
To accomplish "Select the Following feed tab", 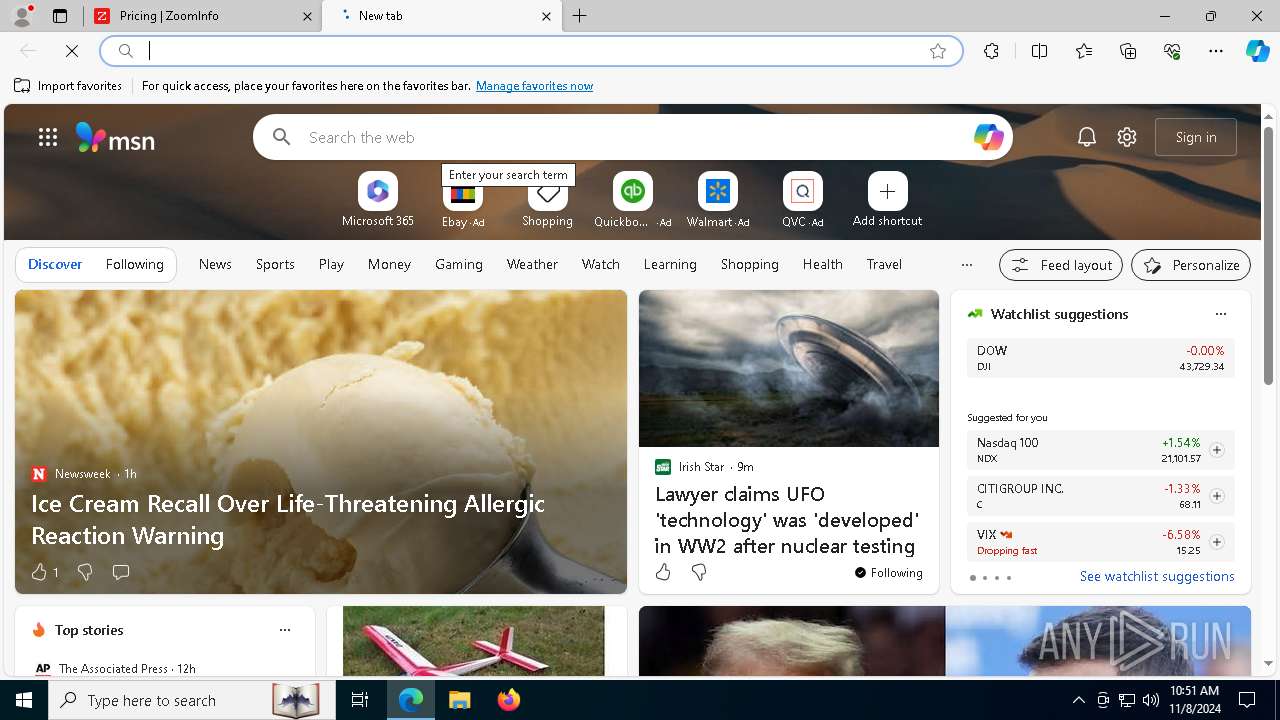I will 134,264.
